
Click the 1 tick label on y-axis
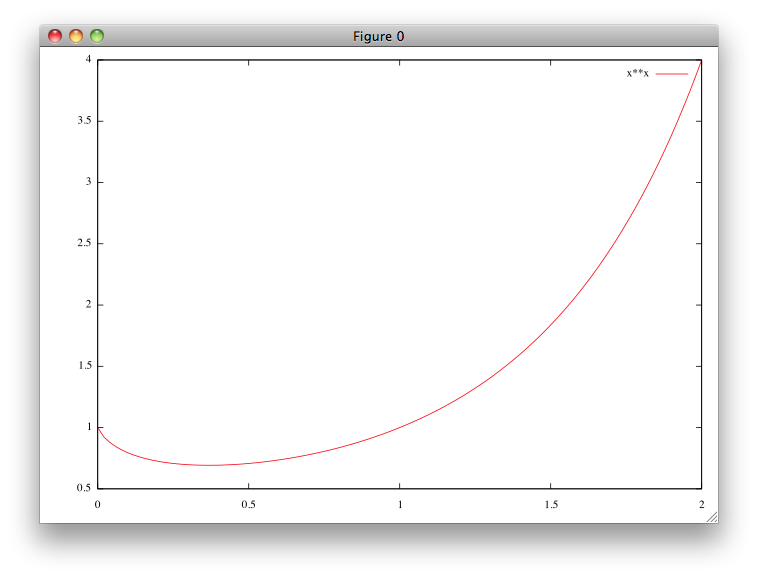pos(87,427)
